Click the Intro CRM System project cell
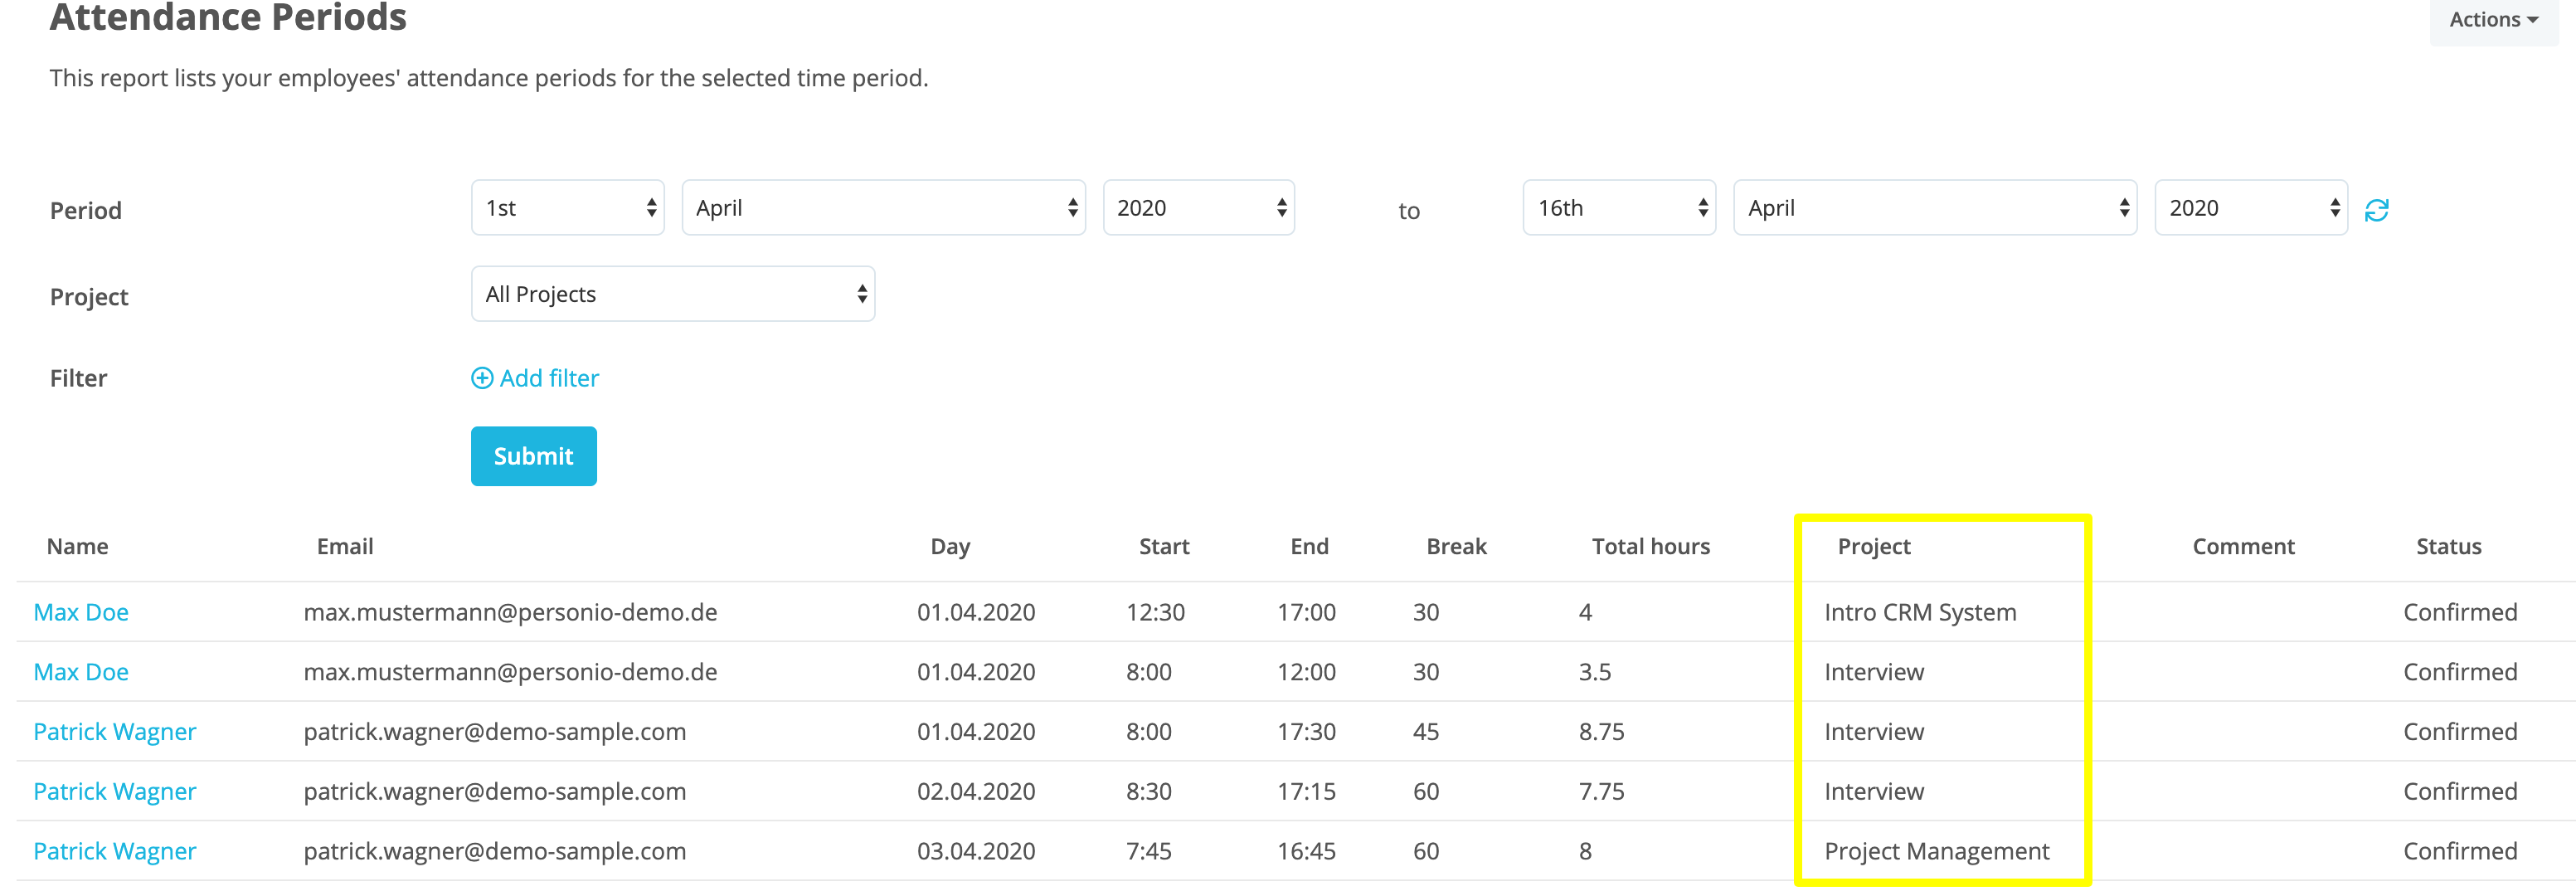2576x896 pixels. [1919, 612]
